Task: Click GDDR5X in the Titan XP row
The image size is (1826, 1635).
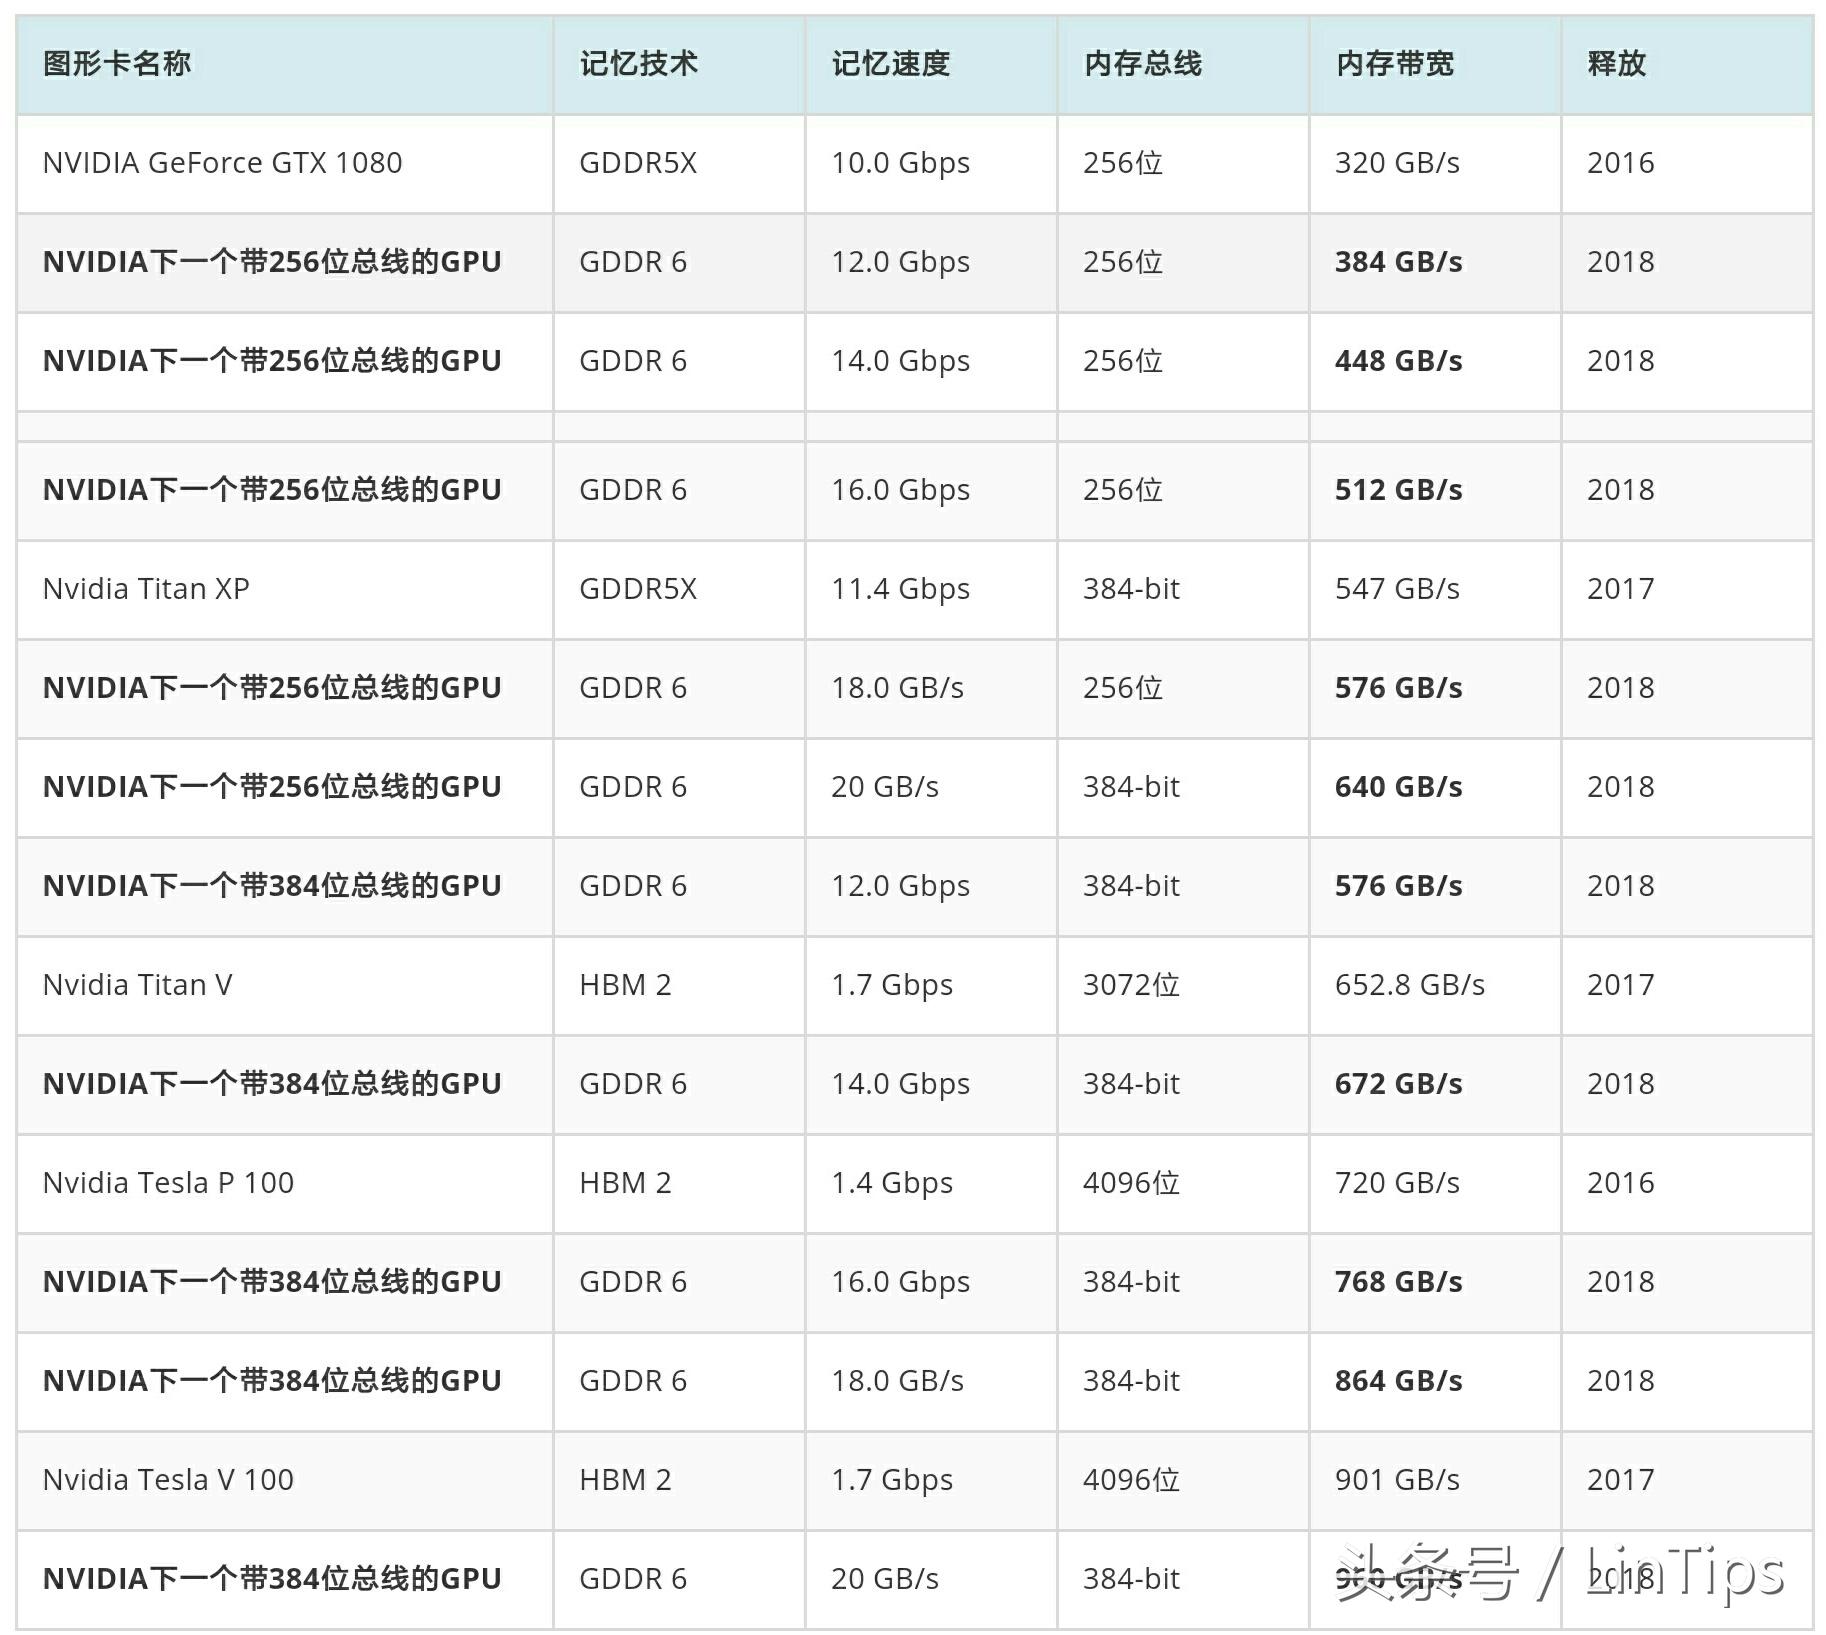Action: 638,589
